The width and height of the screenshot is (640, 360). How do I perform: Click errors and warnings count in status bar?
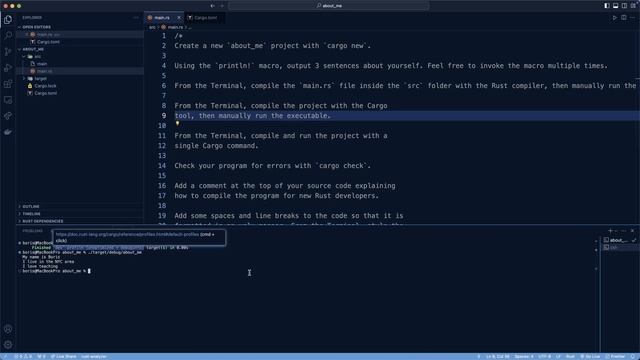(23, 356)
